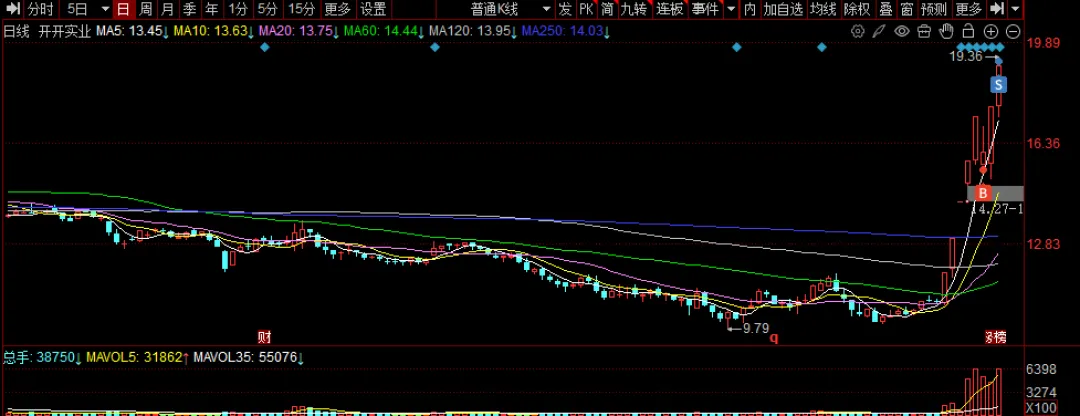Open the 更多 periods menu next to 15分

point(338,10)
